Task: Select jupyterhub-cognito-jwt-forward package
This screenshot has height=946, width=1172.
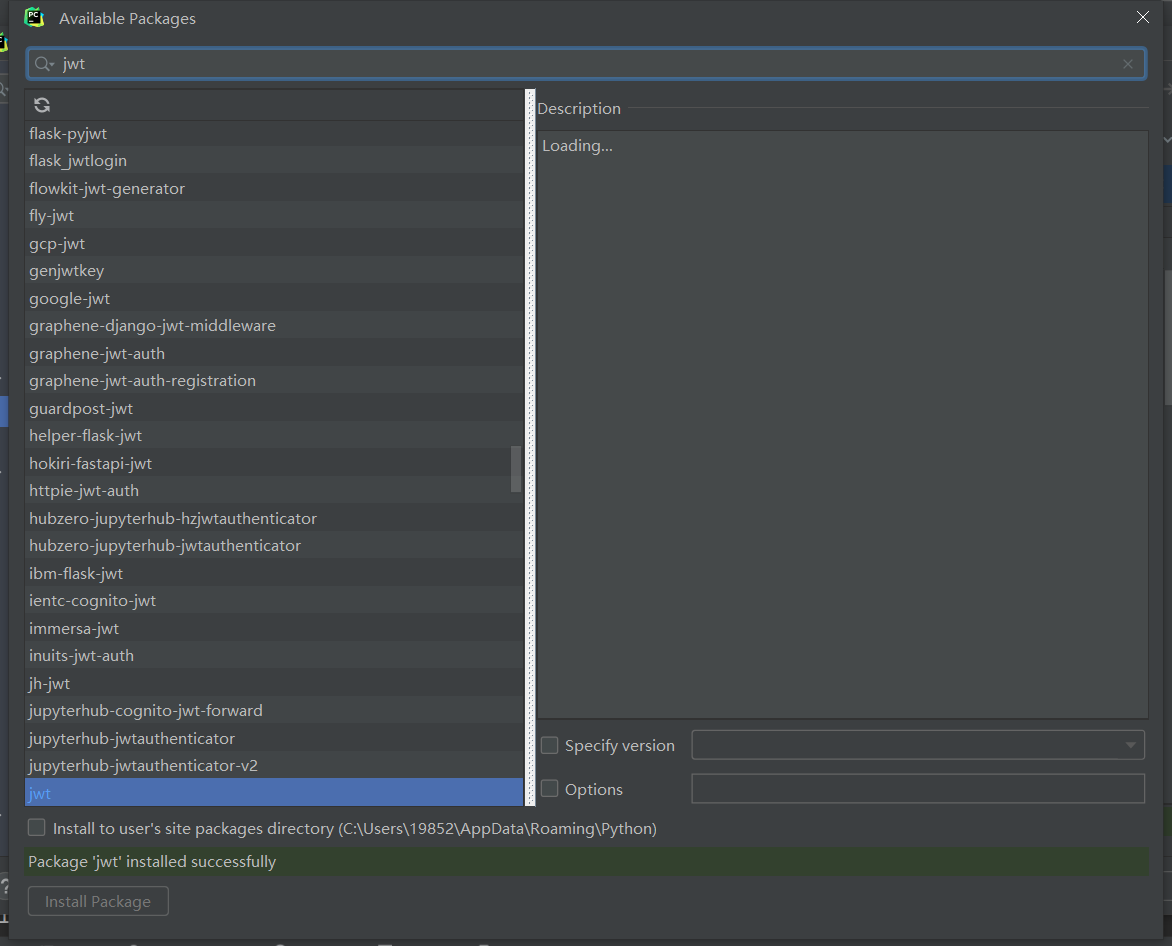Action: click(x=274, y=710)
